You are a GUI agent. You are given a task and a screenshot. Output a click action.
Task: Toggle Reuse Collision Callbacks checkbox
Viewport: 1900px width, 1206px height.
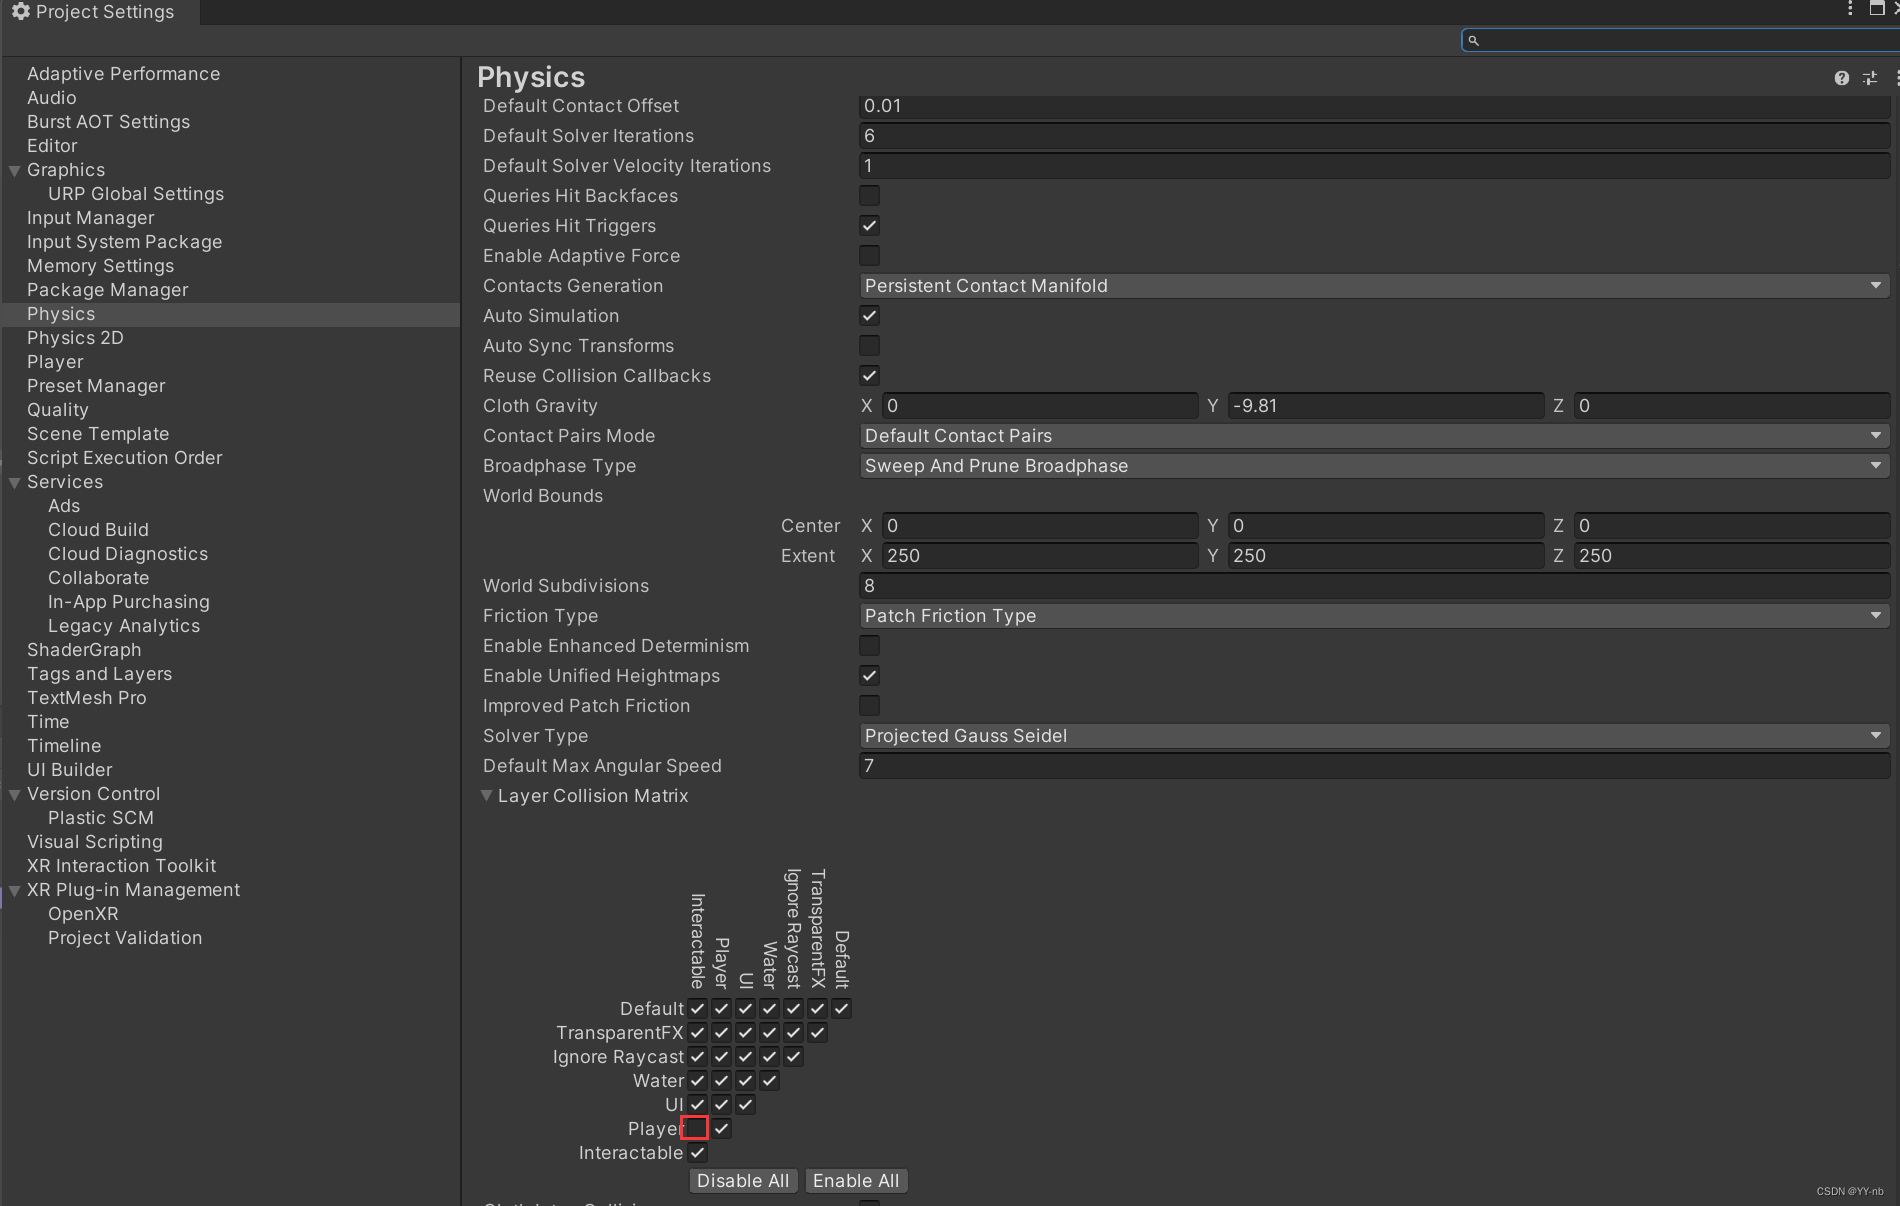(870, 376)
